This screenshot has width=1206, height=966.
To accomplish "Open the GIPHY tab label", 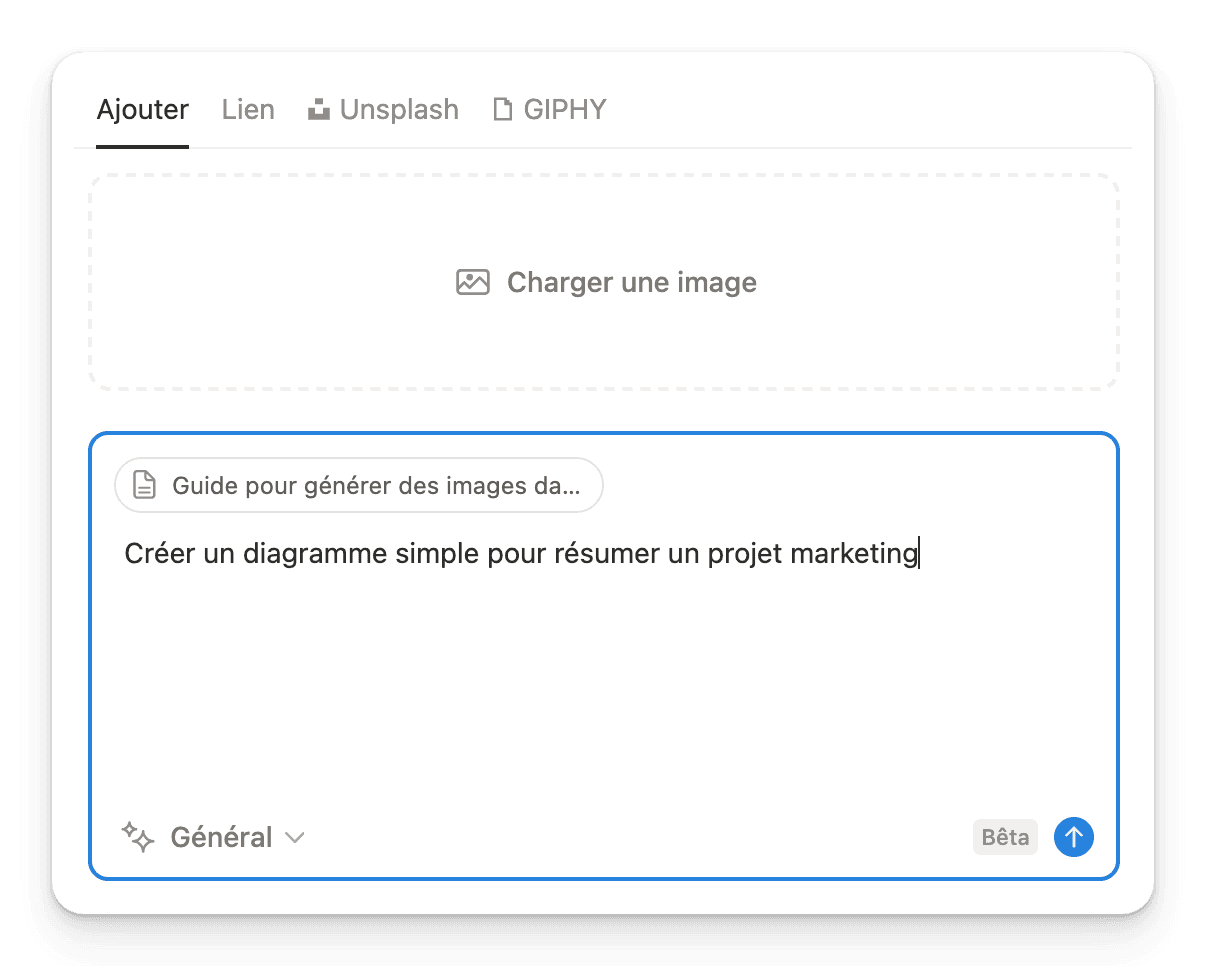I will pos(565,109).
